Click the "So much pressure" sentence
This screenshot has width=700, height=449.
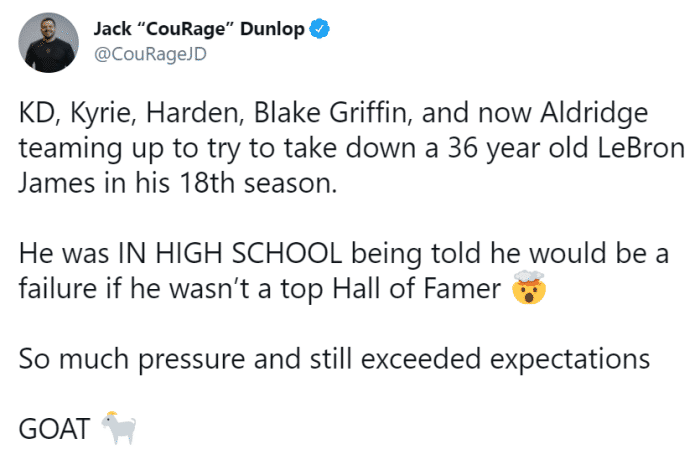[x=114, y=361]
